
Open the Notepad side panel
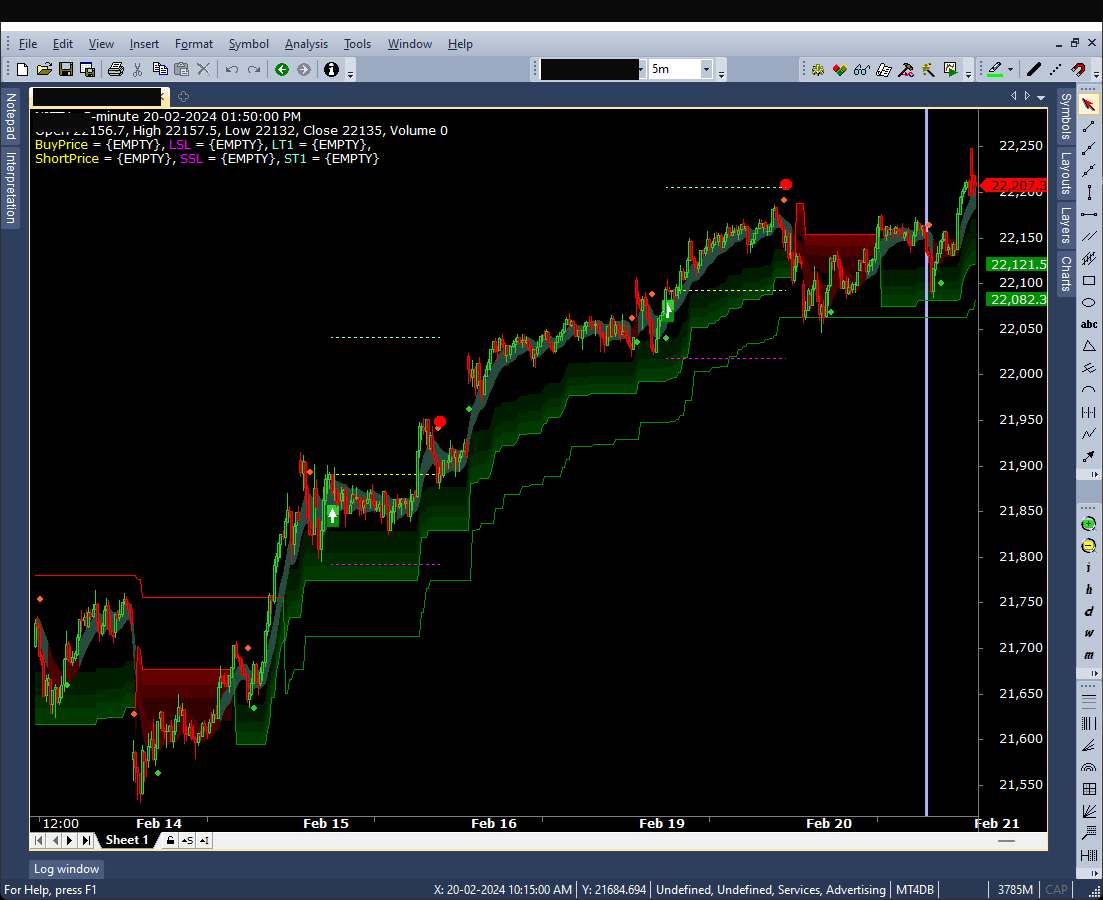(11, 116)
